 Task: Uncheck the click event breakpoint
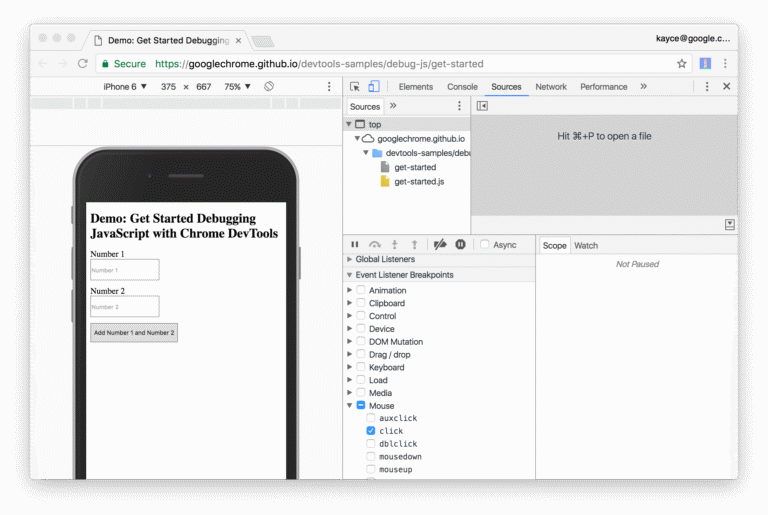(x=371, y=431)
